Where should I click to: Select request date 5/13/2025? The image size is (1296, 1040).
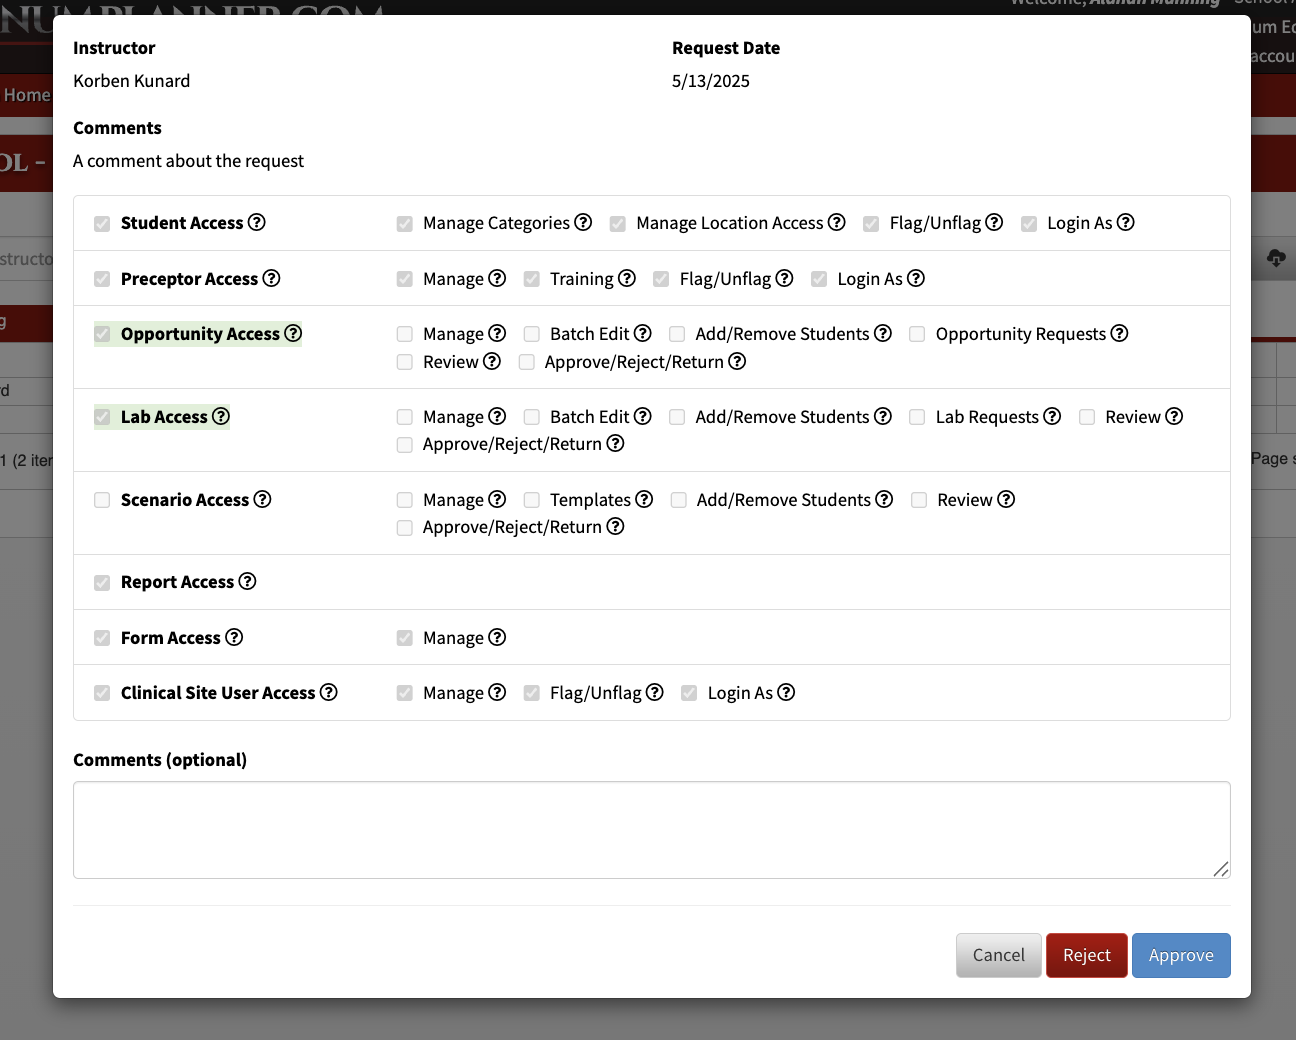coord(711,81)
